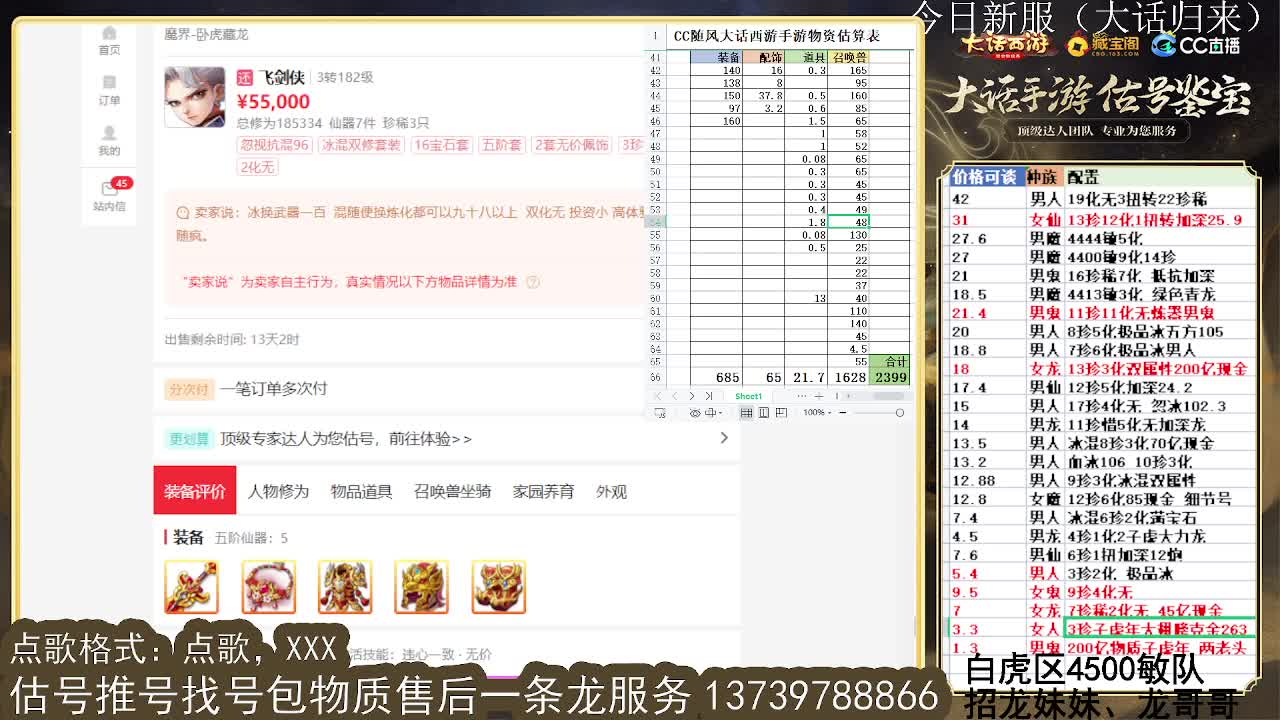Click the sword weapon equipment icon

tap(192, 586)
